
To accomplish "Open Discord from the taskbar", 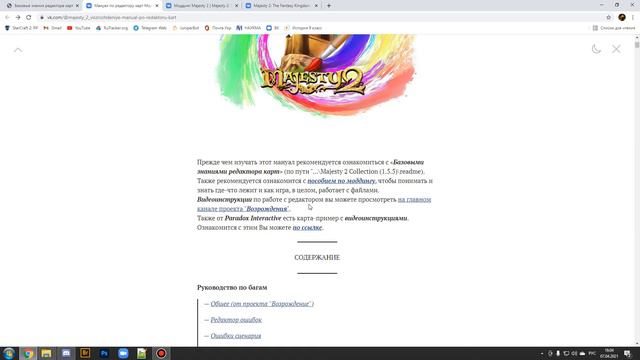I will (66, 353).
